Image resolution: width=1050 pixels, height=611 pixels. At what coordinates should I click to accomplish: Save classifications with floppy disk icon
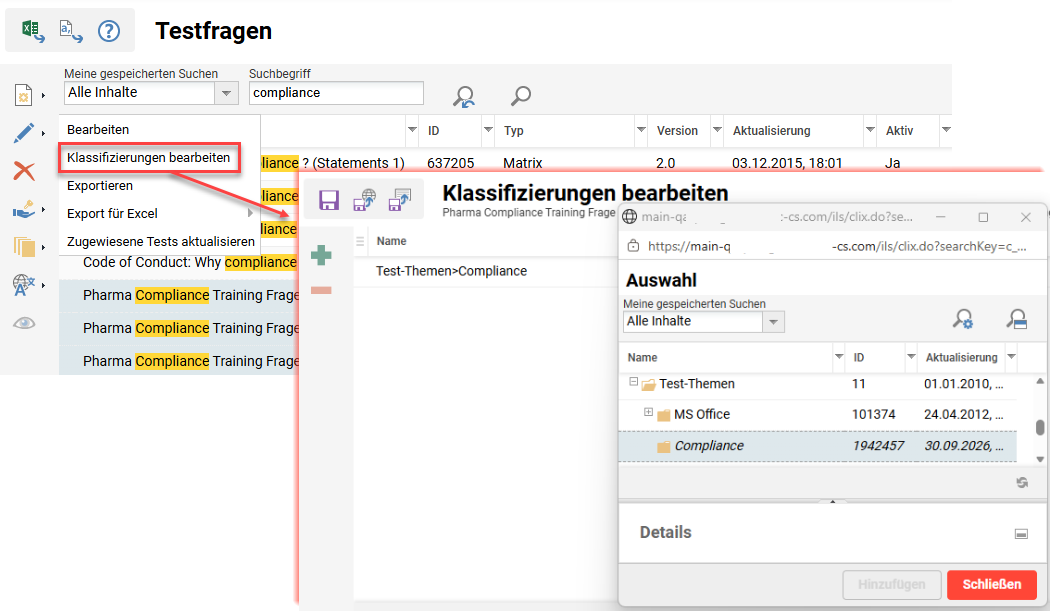tap(329, 200)
